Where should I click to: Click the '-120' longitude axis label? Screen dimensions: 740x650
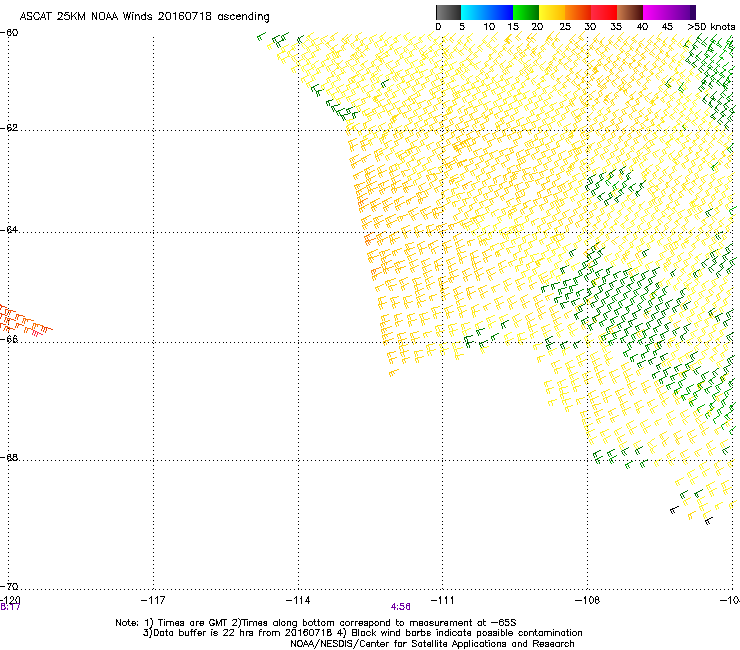[10, 600]
